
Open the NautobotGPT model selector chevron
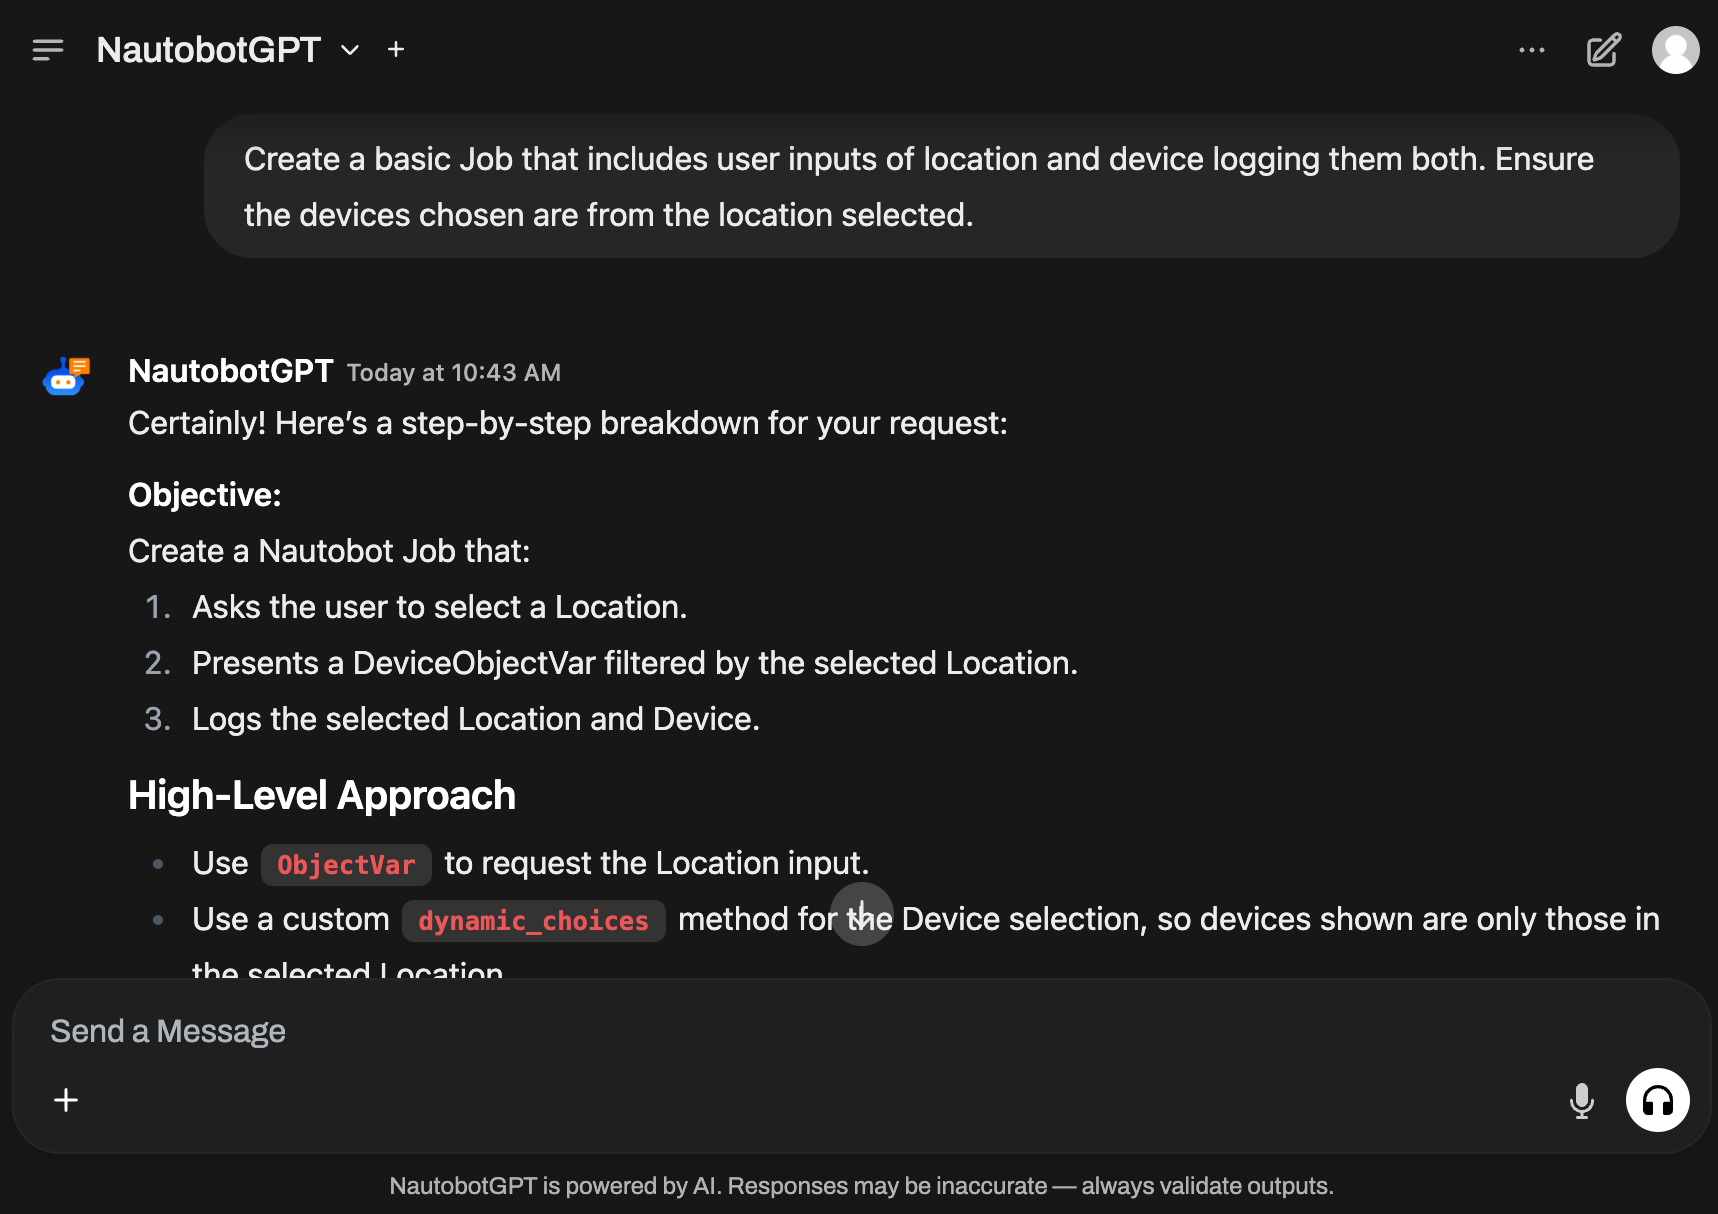pos(350,50)
